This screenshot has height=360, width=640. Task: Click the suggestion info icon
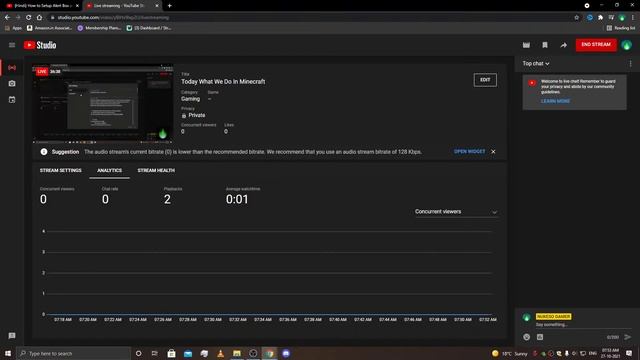click(44, 151)
